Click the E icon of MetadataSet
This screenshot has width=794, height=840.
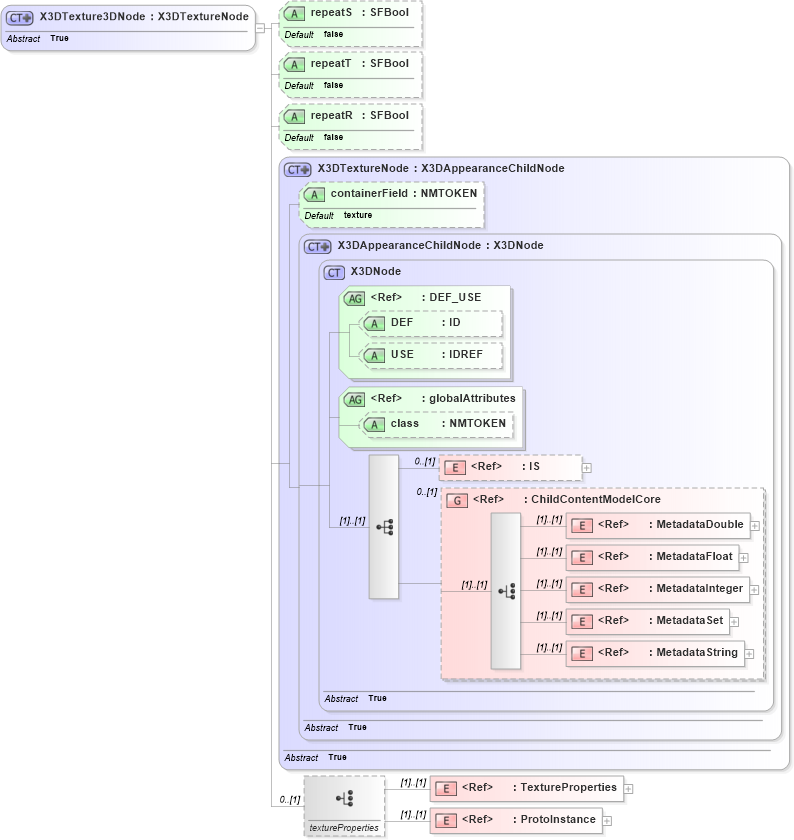582,622
